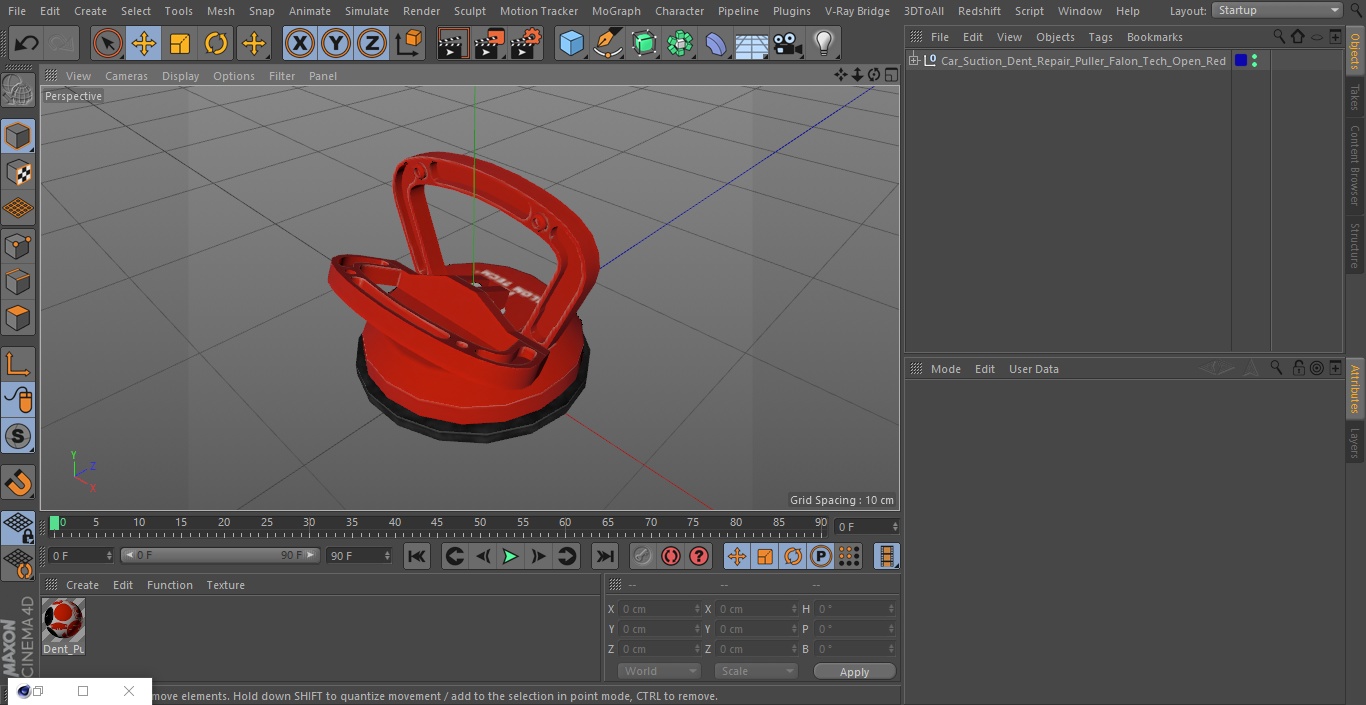
Task: Open viewport Display menu
Action: click(180, 76)
